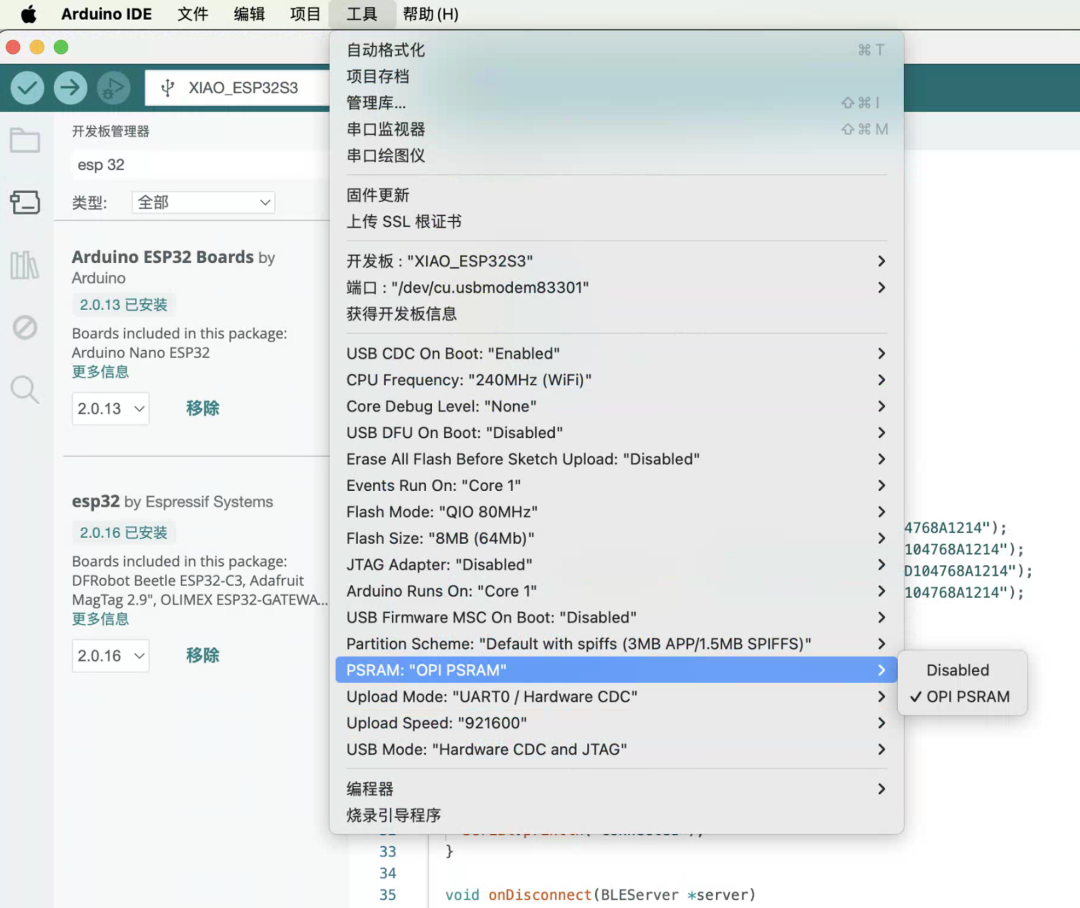Select the checked OPI PSRAM option

962,697
